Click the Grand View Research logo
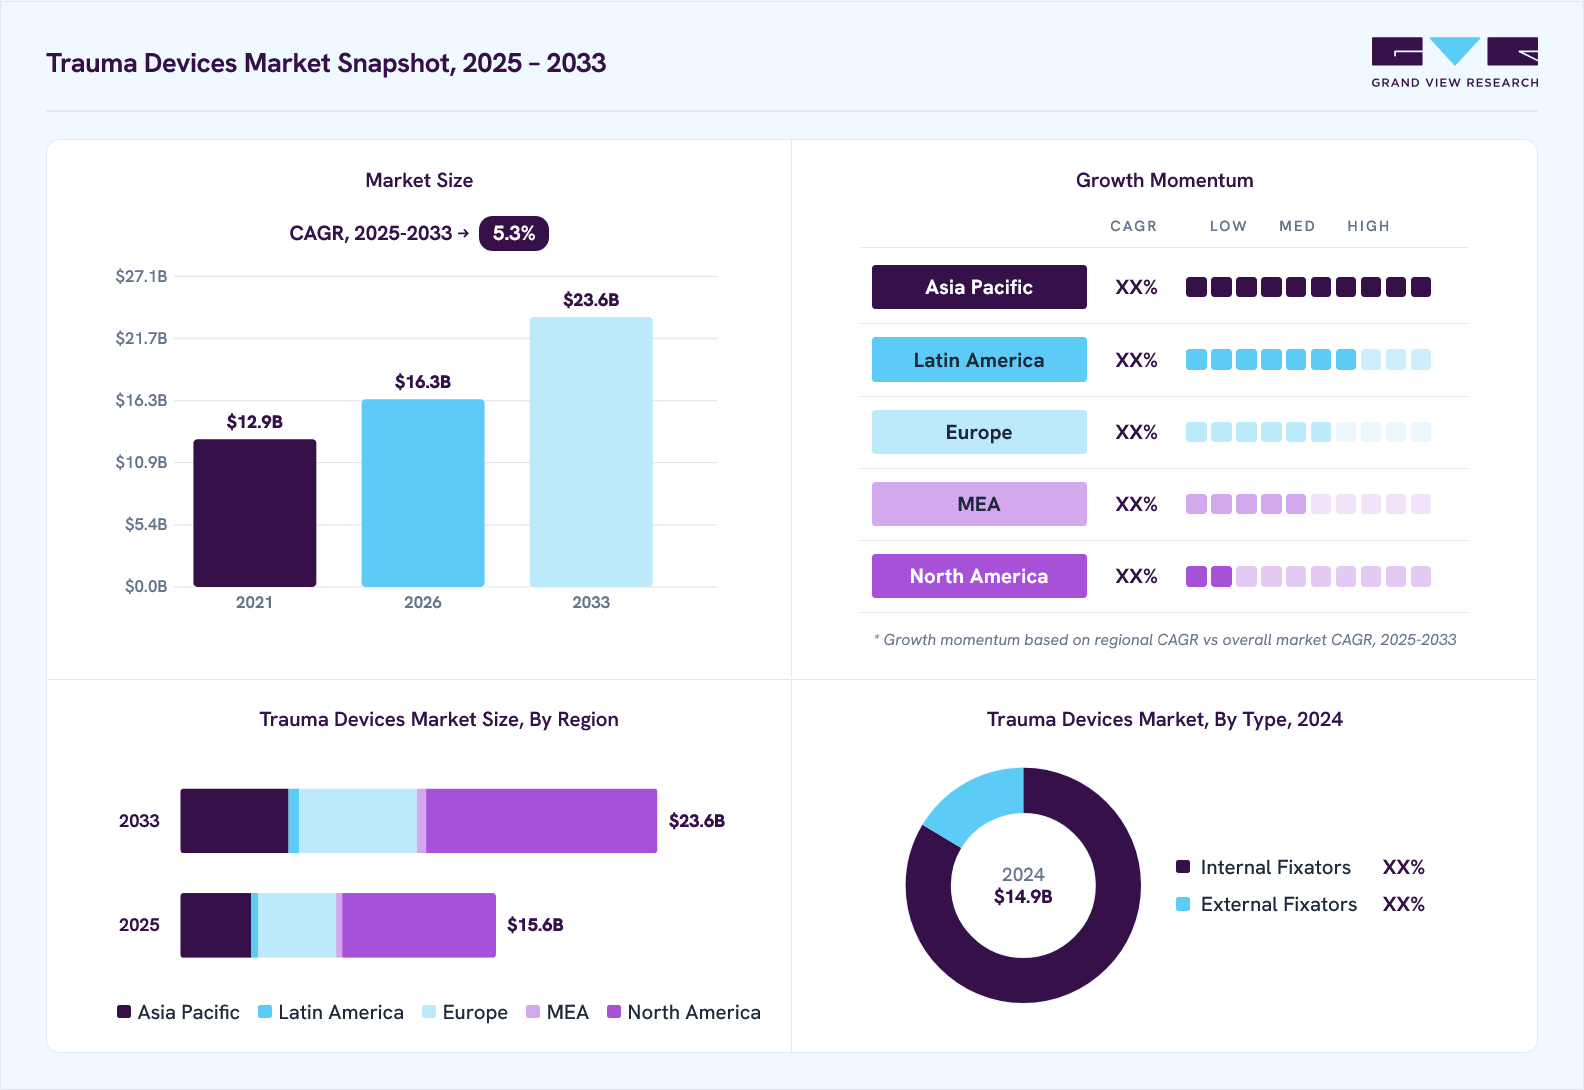The width and height of the screenshot is (1584, 1090). (x=1455, y=63)
